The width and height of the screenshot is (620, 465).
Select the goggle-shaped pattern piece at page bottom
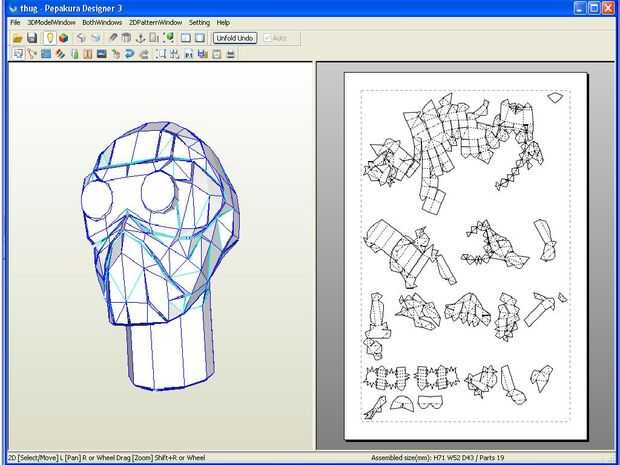430,403
